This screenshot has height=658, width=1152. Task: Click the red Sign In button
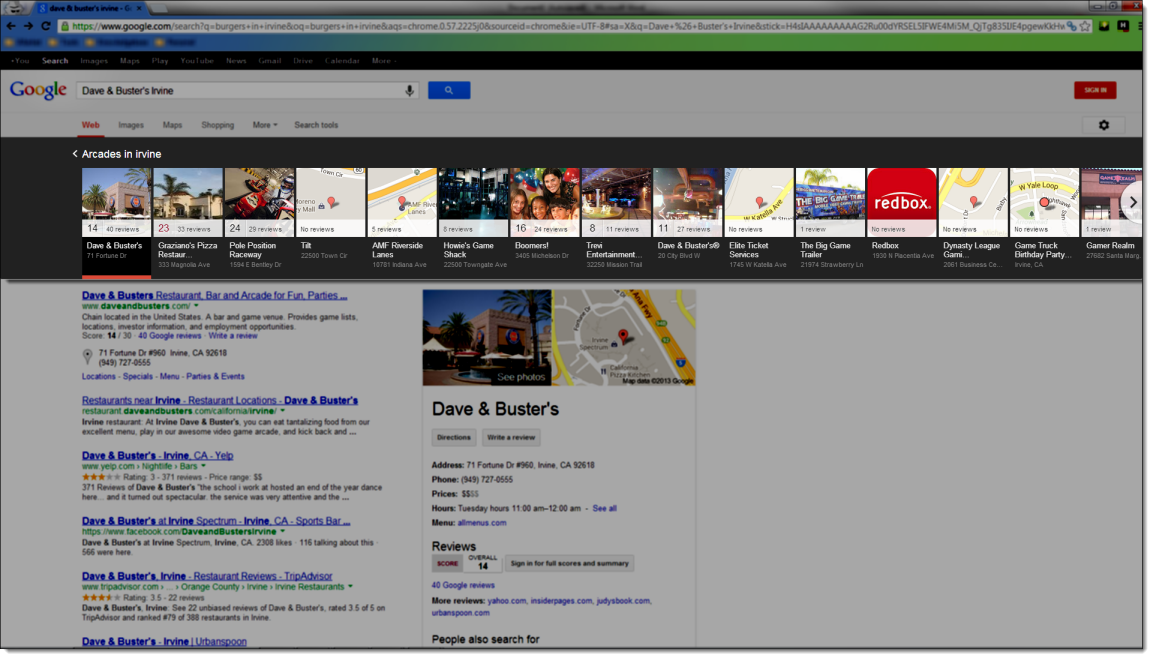coord(1095,90)
